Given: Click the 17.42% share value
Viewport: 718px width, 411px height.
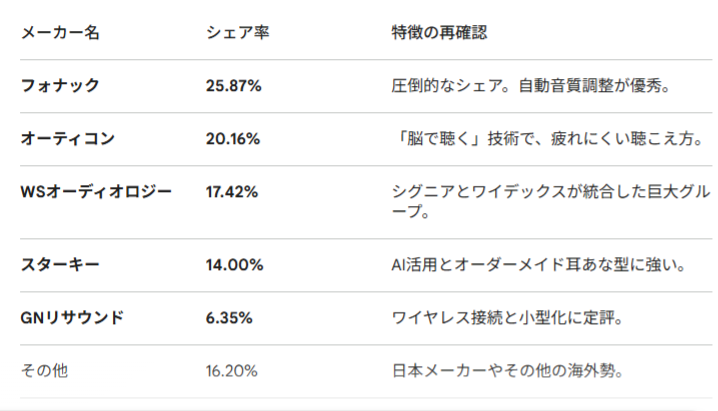Looking at the screenshot, I should 232,192.
